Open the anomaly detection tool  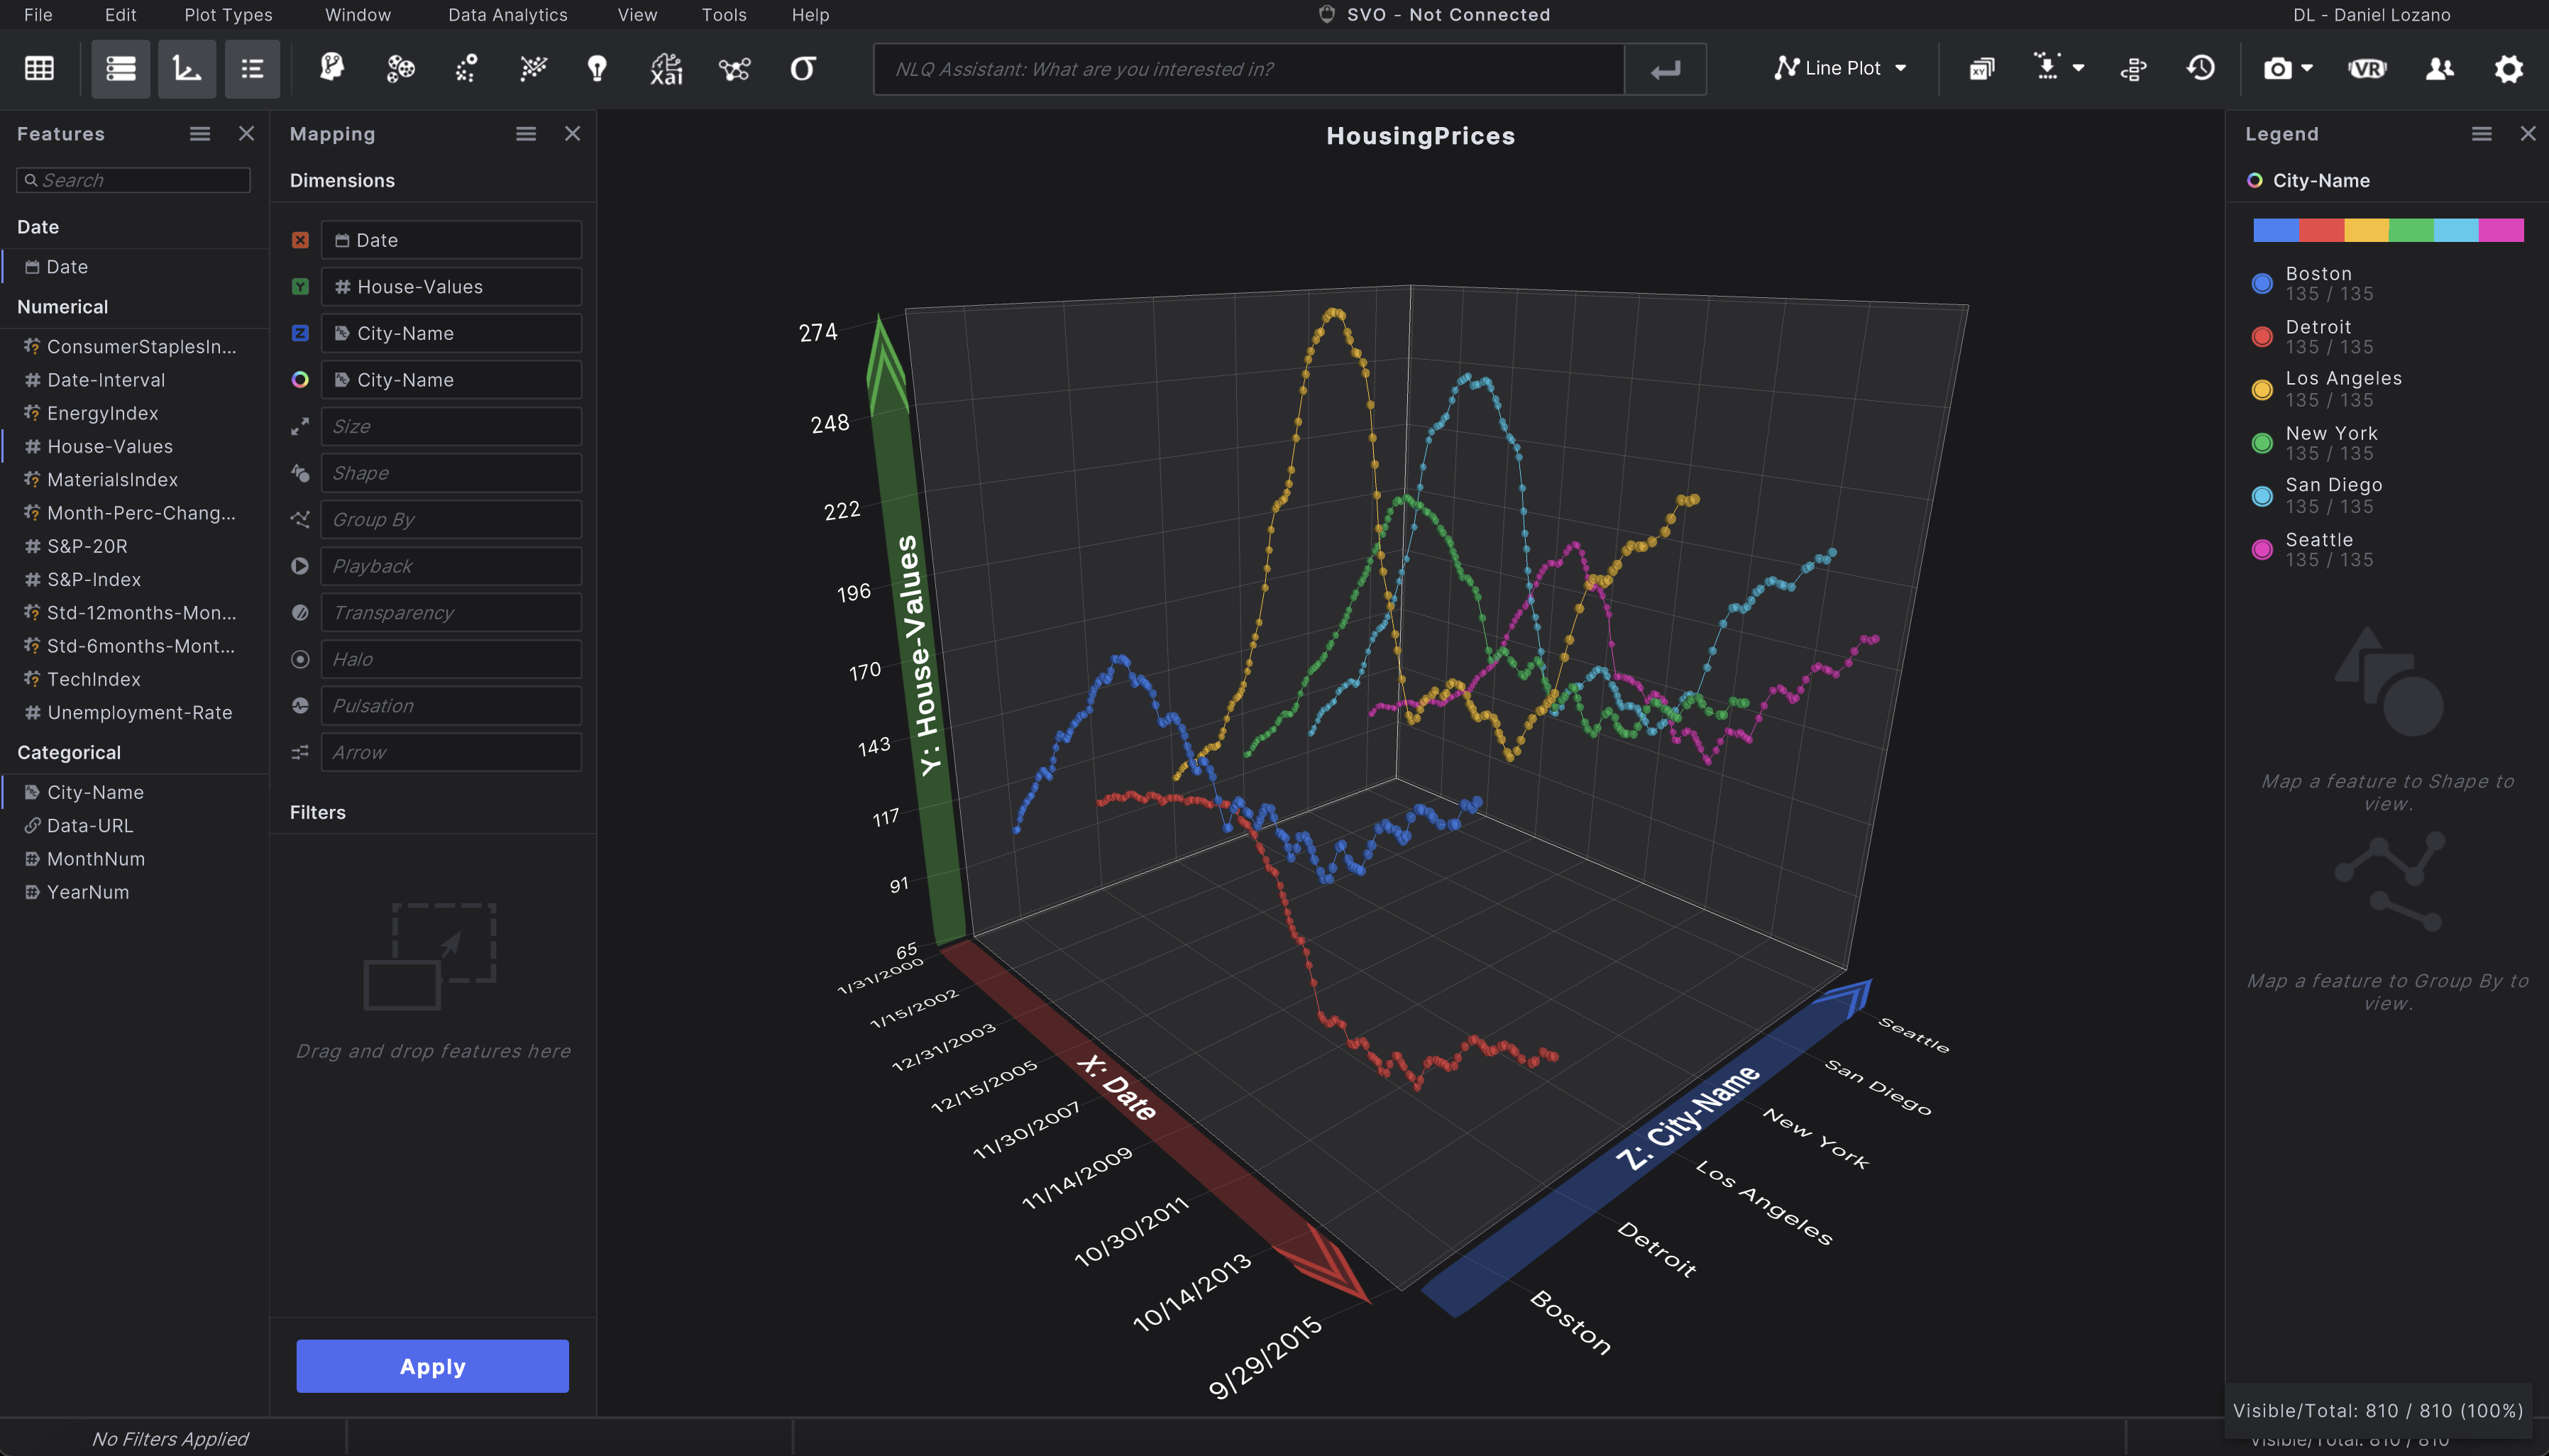[x=466, y=68]
